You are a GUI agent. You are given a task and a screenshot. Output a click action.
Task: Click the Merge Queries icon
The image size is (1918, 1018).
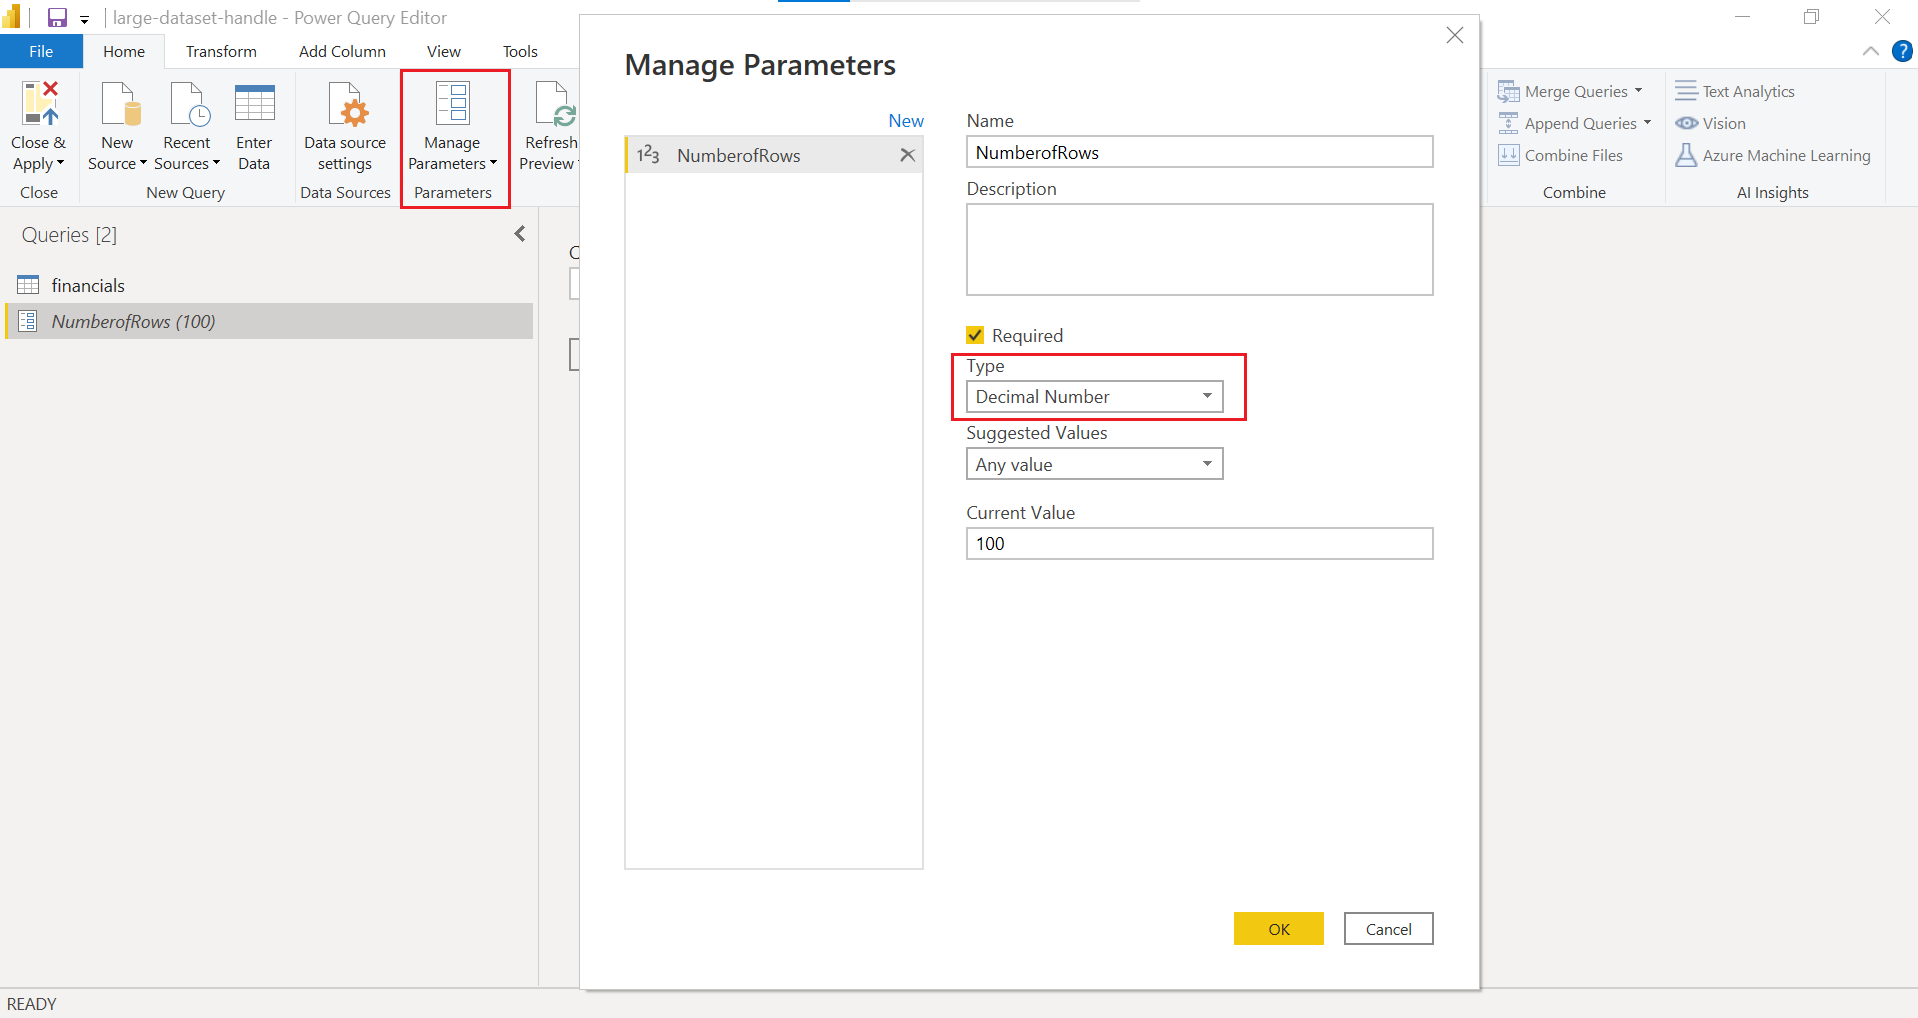(x=1508, y=91)
